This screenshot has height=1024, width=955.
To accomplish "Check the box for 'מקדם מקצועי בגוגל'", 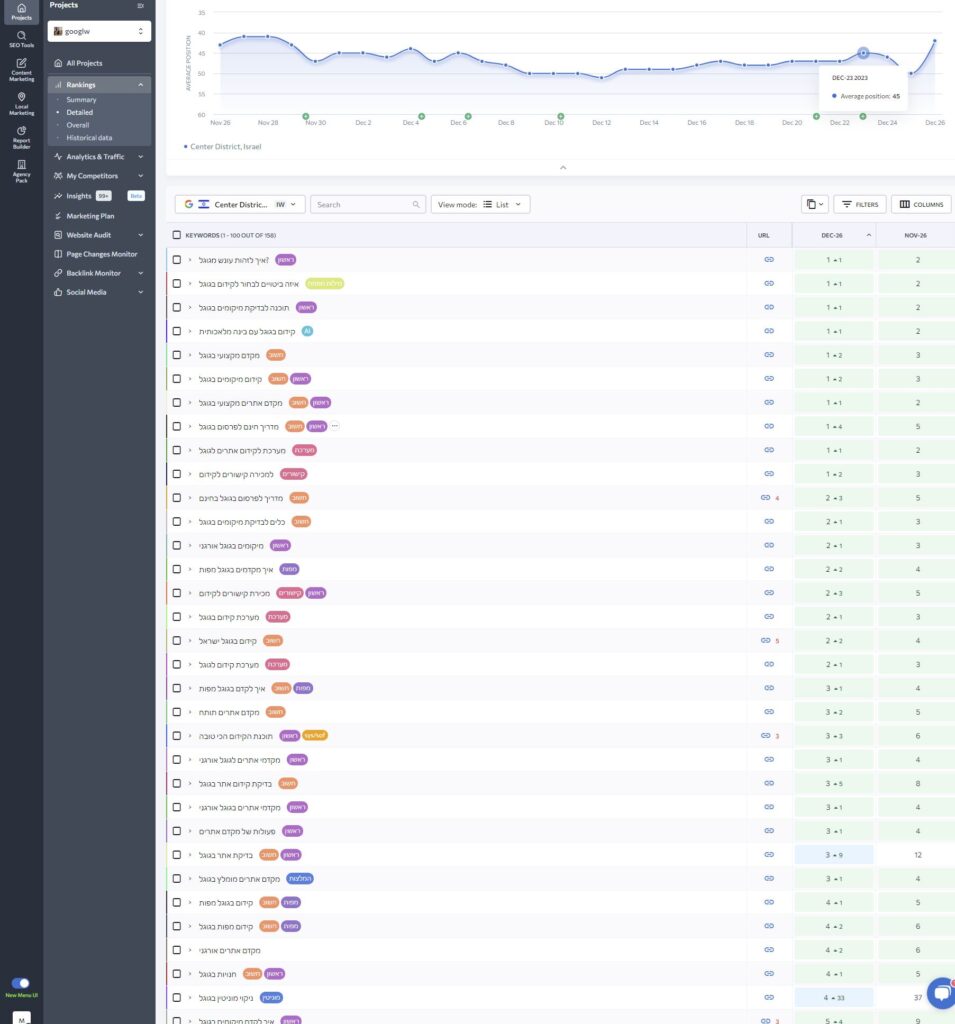I will (x=176, y=355).
